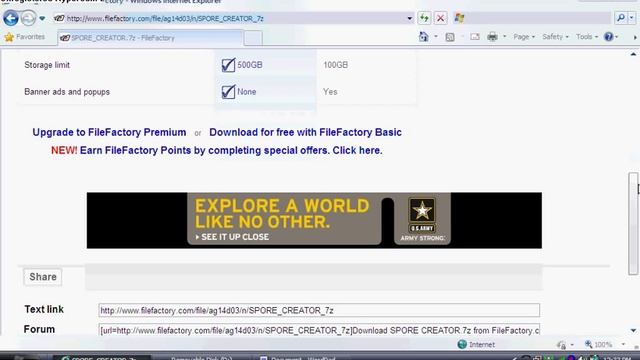Screen dimensions: 640x360
Task: Click See It Up Close in ad
Action: click(x=232, y=237)
